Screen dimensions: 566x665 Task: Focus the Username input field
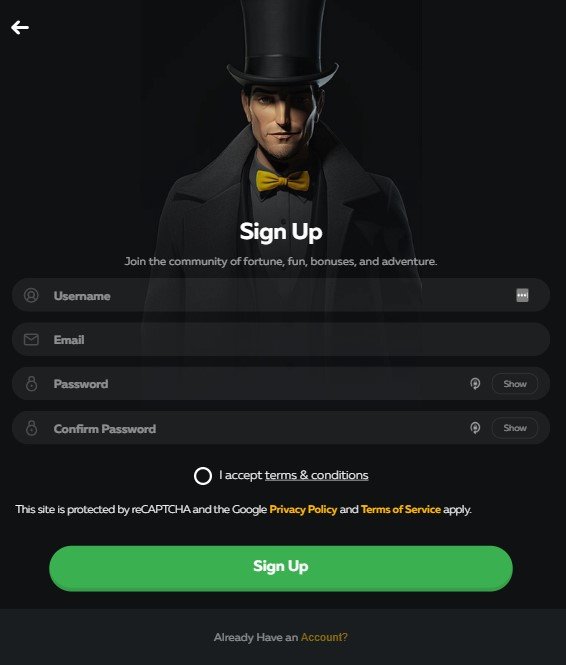[x=281, y=295]
